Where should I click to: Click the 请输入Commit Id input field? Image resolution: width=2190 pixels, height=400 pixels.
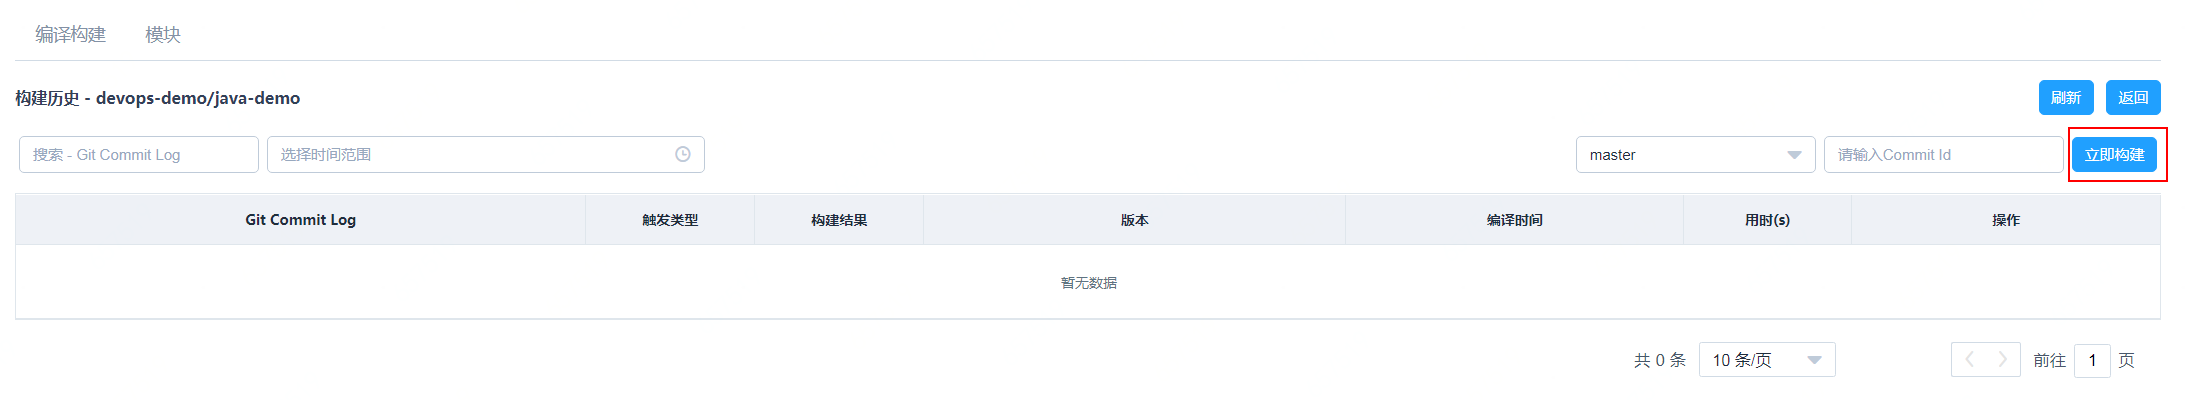[1942, 155]
